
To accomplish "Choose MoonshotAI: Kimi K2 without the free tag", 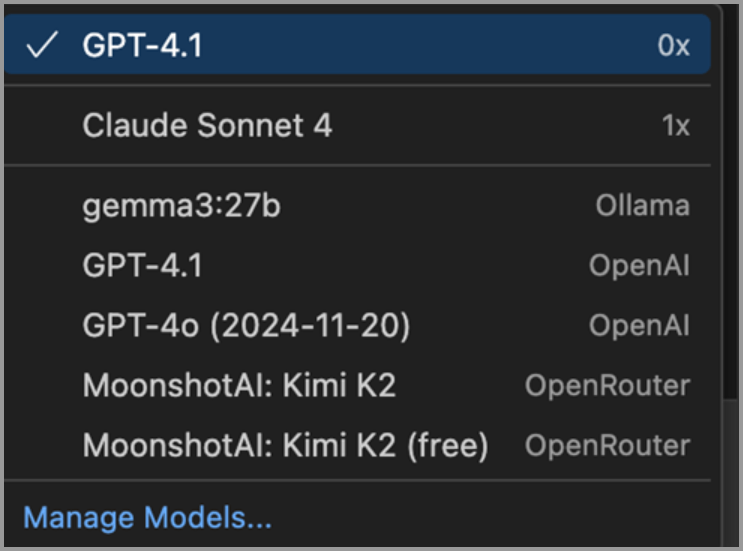I will 239,385.
